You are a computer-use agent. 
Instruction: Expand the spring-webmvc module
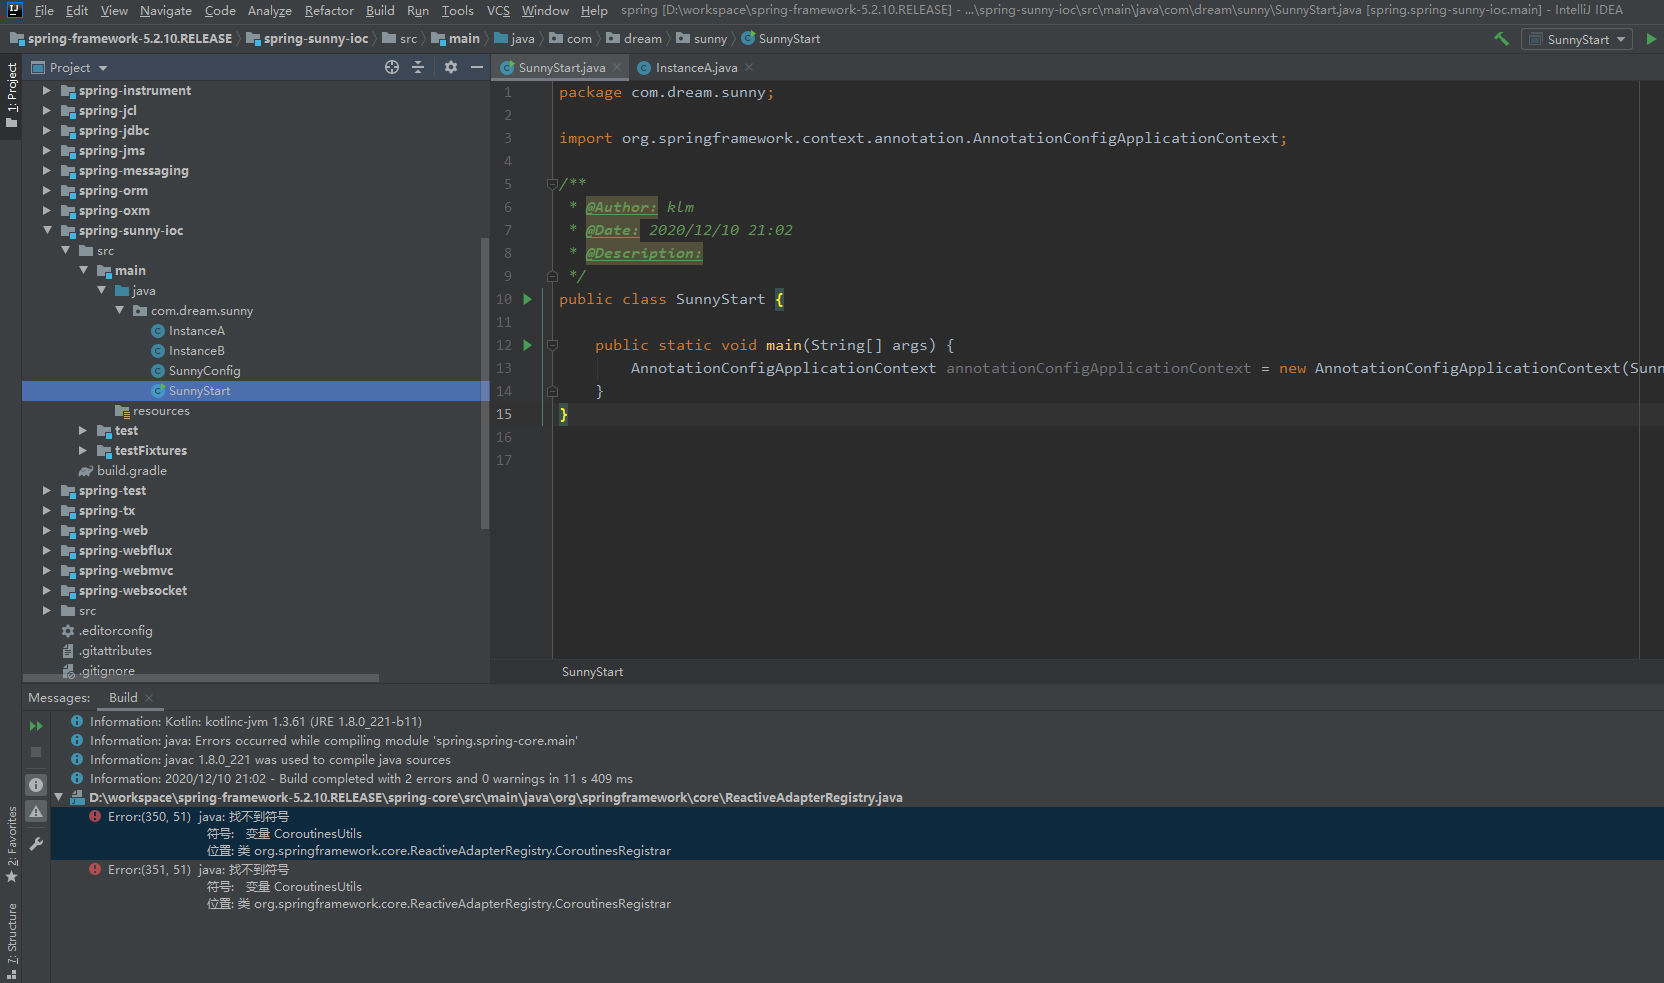coord(46,570)
